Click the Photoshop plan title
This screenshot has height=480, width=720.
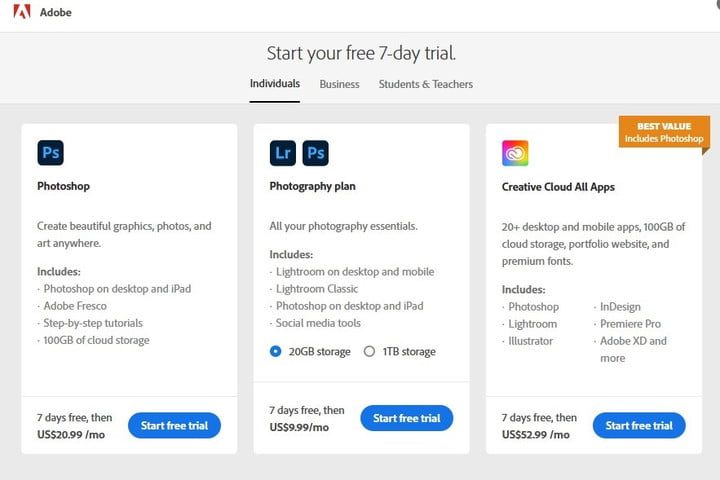(63, 186)
